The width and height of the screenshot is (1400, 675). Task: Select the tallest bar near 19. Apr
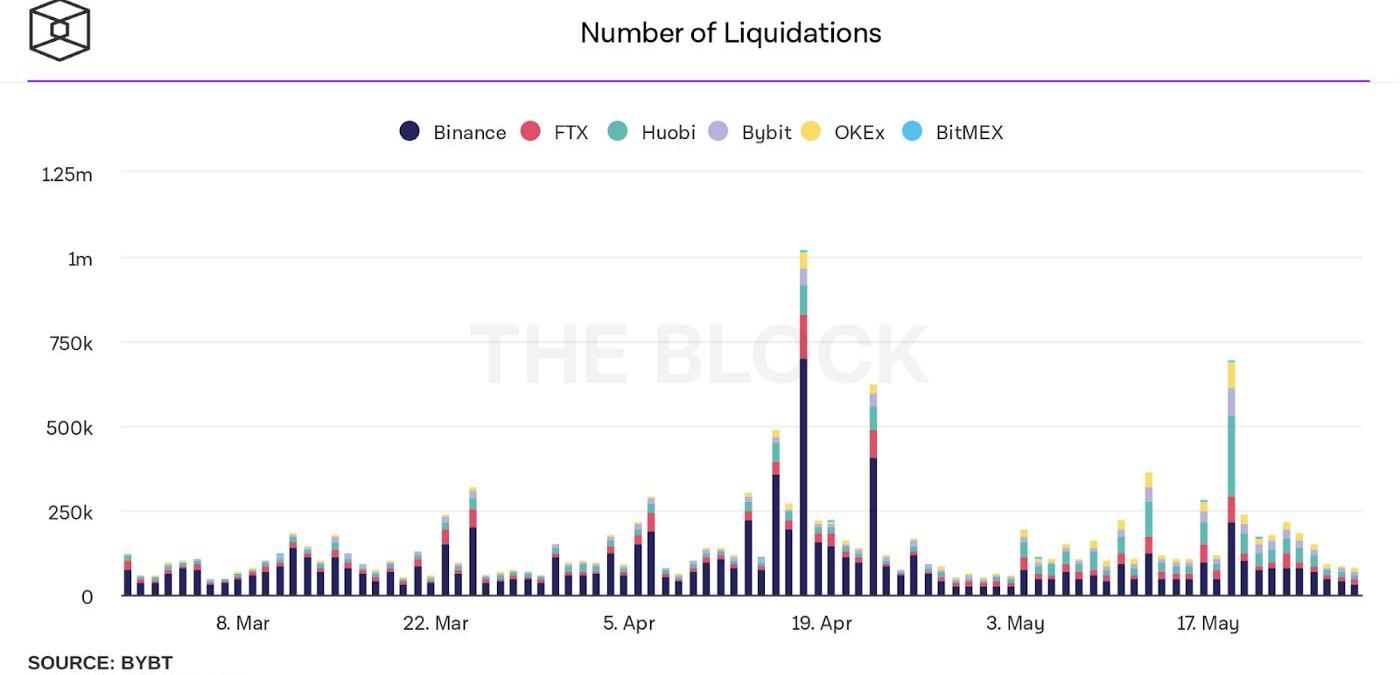click(x=804, y=423)
